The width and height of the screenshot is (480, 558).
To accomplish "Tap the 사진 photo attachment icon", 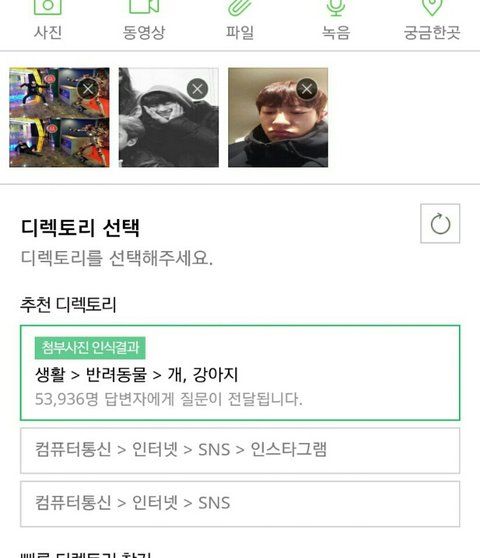I will 48,6.
